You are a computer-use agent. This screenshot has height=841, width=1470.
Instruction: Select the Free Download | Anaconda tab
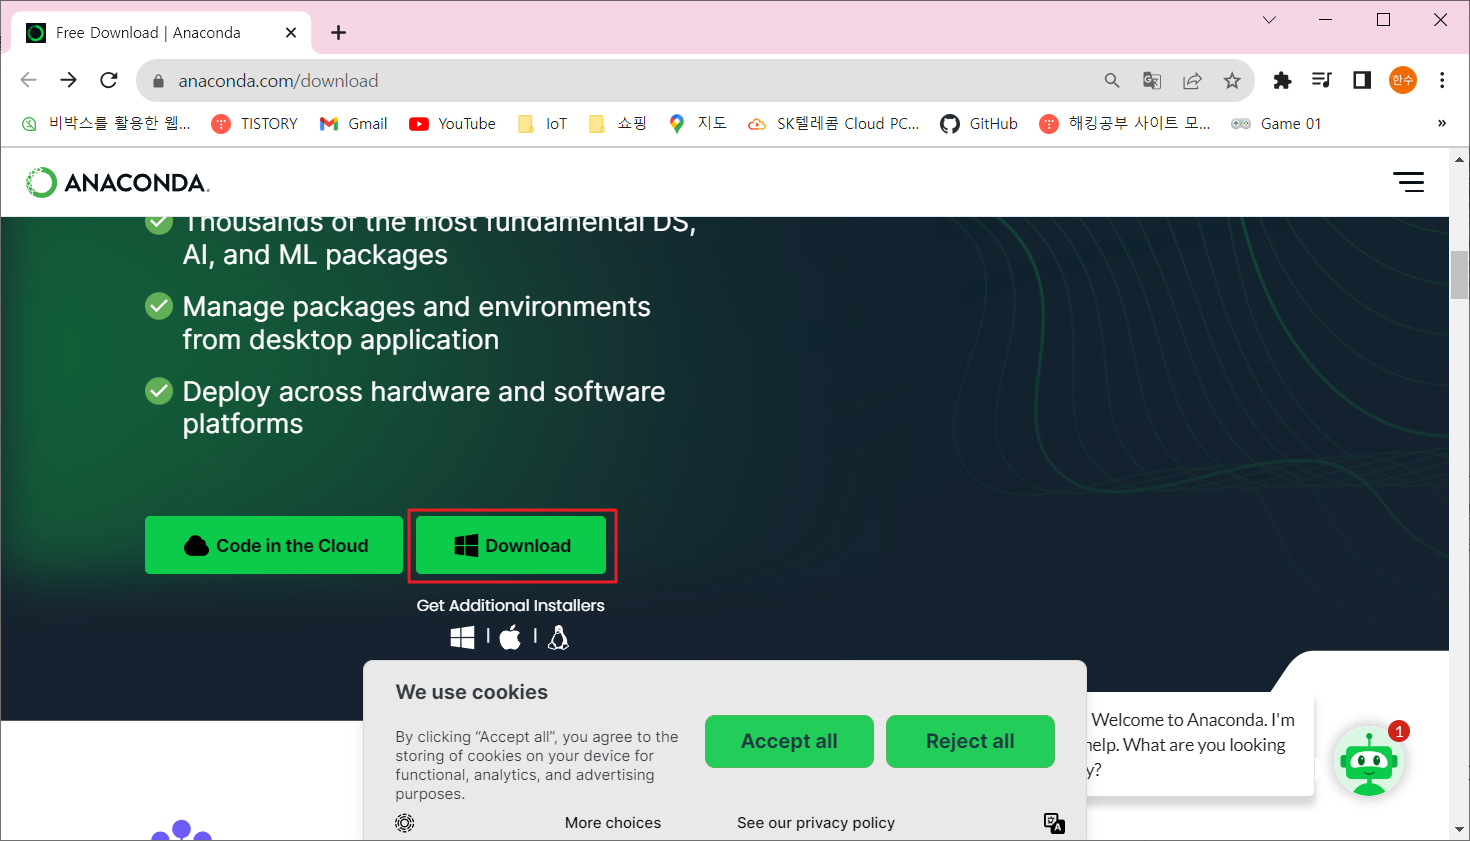161,33
